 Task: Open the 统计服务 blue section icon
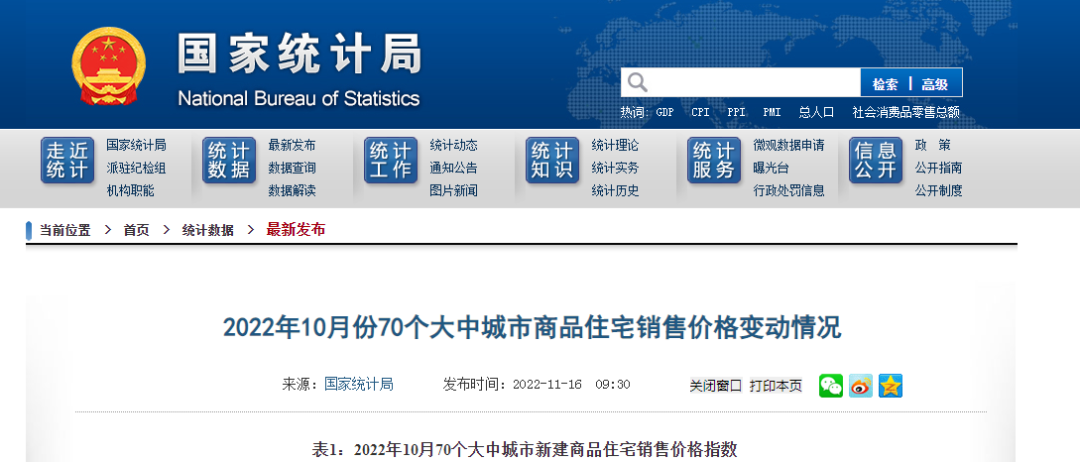[x=714, y=161]
